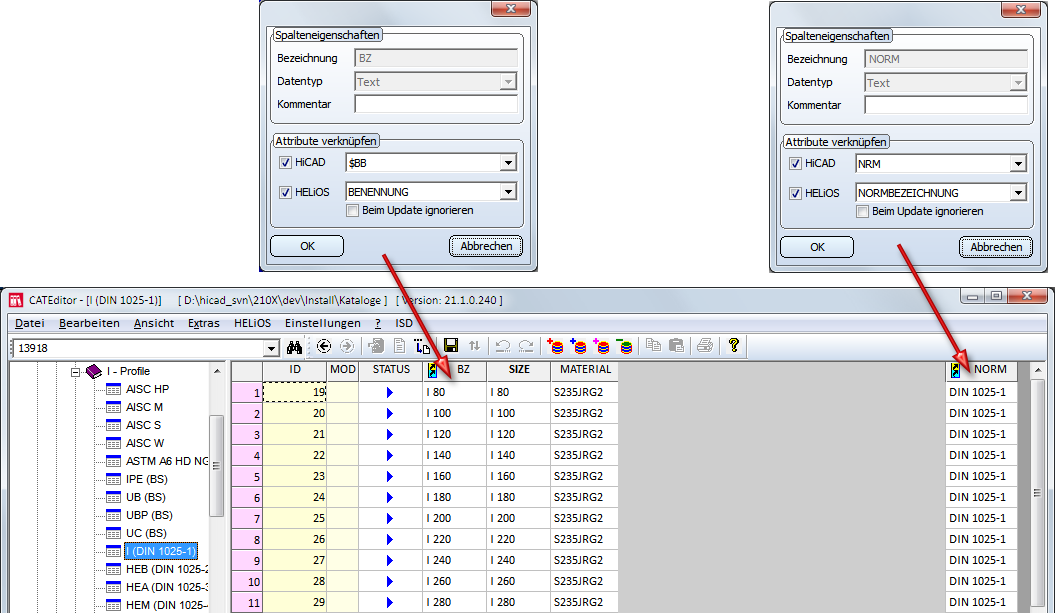Click OK in the BZ column dialog

click(x=307, y=246)
